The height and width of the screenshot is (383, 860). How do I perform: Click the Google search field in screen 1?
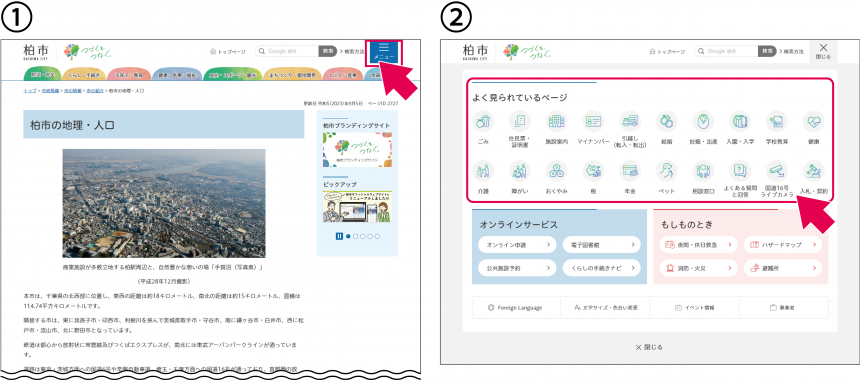[287, 51]
